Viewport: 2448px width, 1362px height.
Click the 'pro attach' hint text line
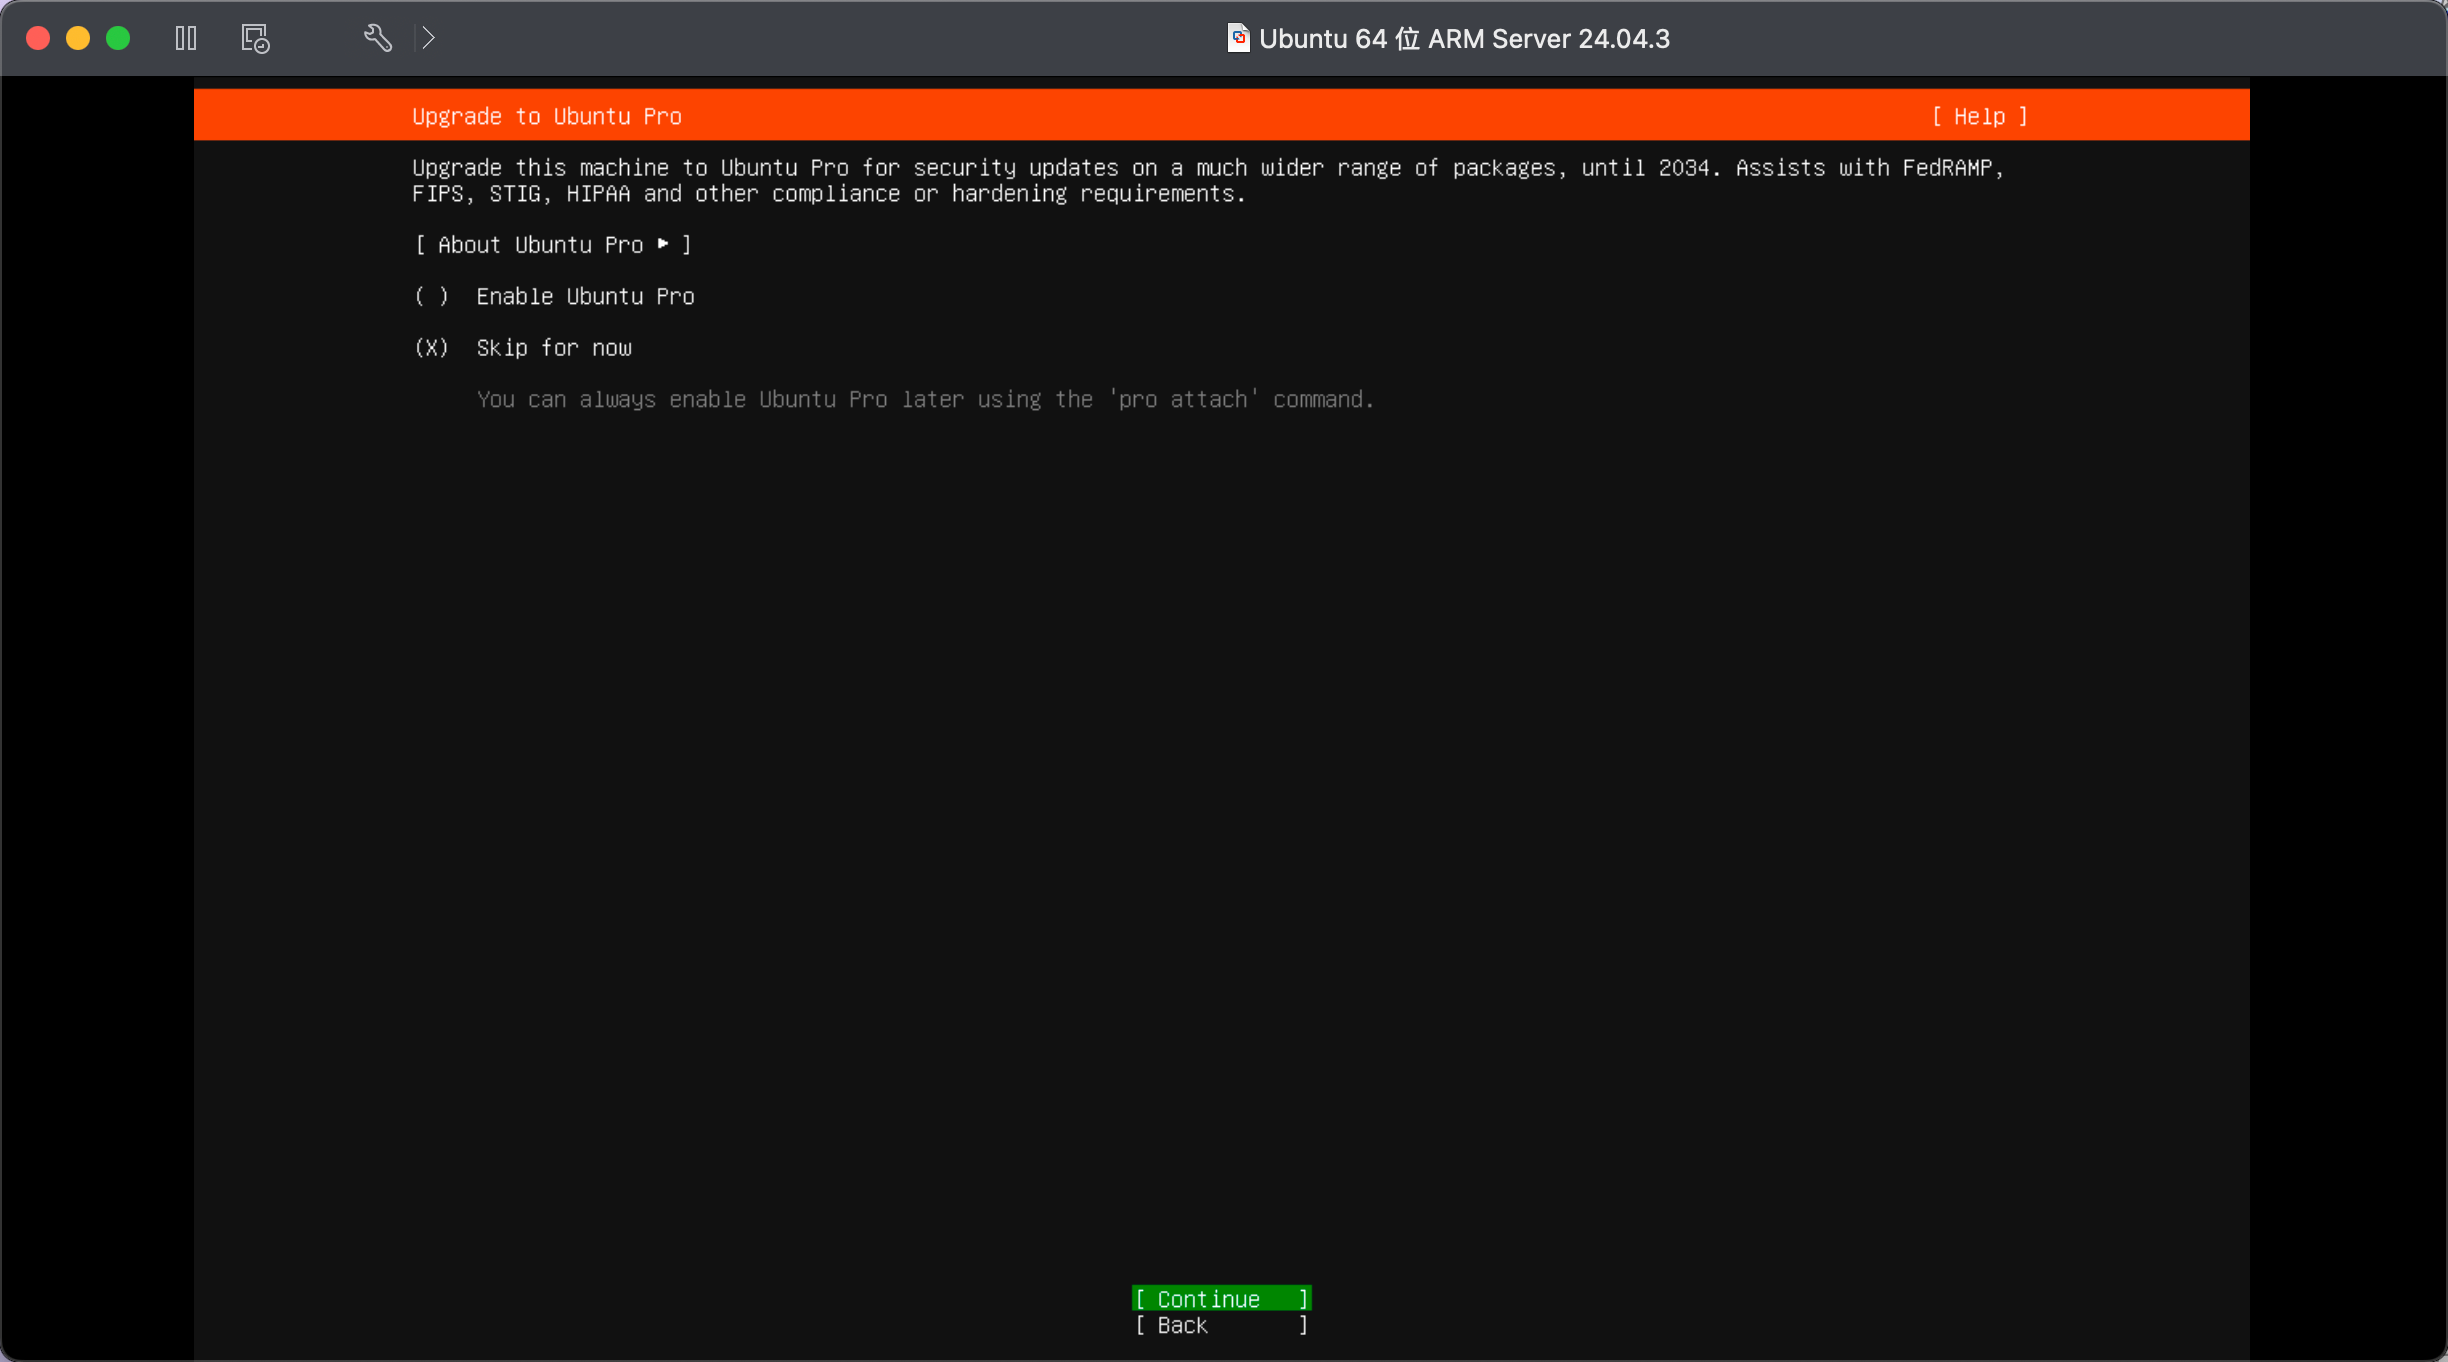pos(925,399)
